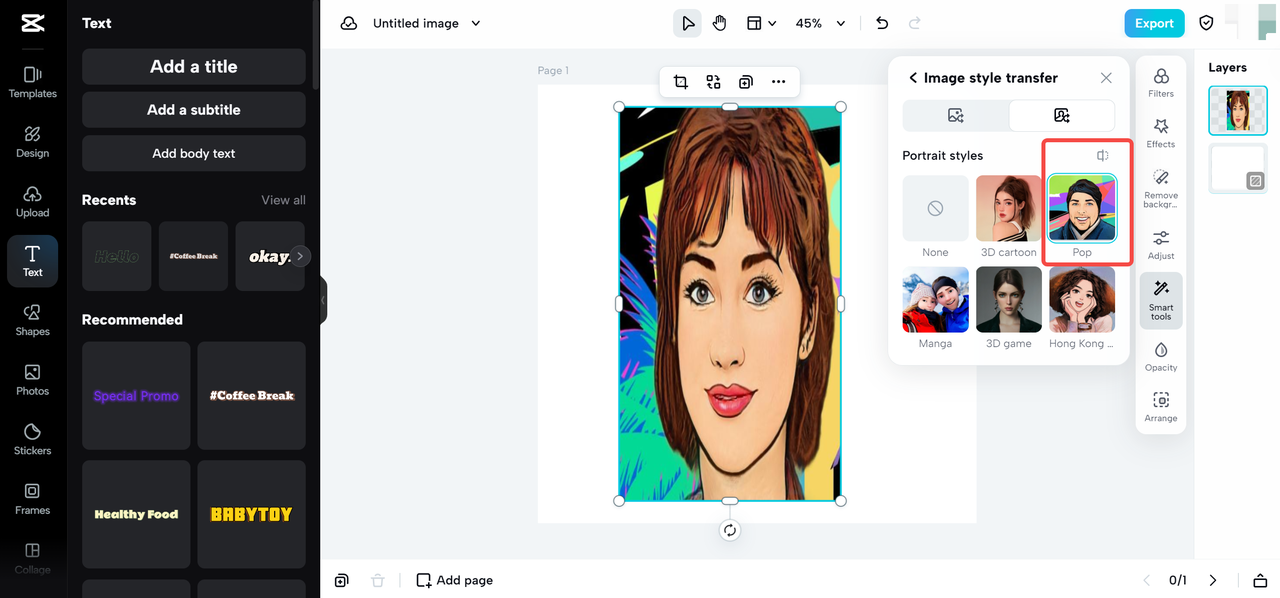
Task: Click Add a subtitle
Action: click(194, 110)
